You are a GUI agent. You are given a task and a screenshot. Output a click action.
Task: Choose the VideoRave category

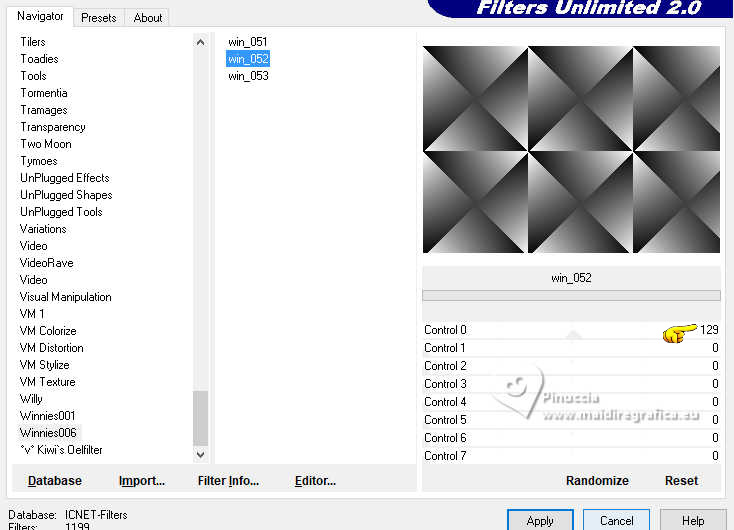(46, 263)
